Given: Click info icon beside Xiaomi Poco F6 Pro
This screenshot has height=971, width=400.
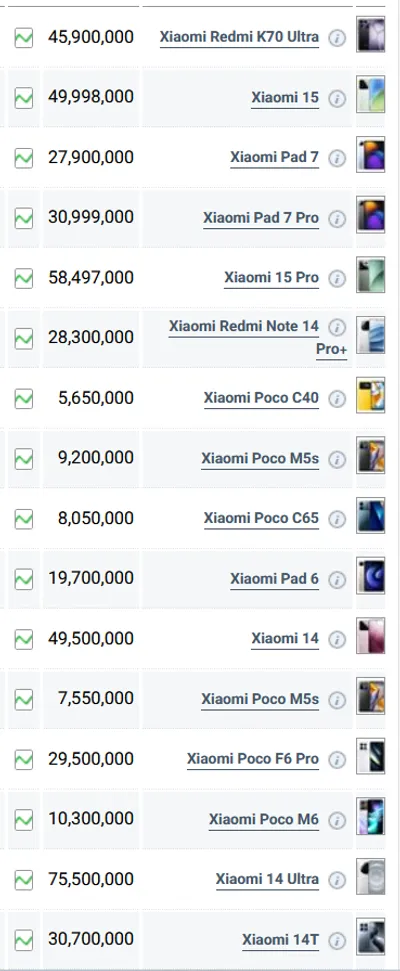Looking at the screenshot, I should point(337,760).
